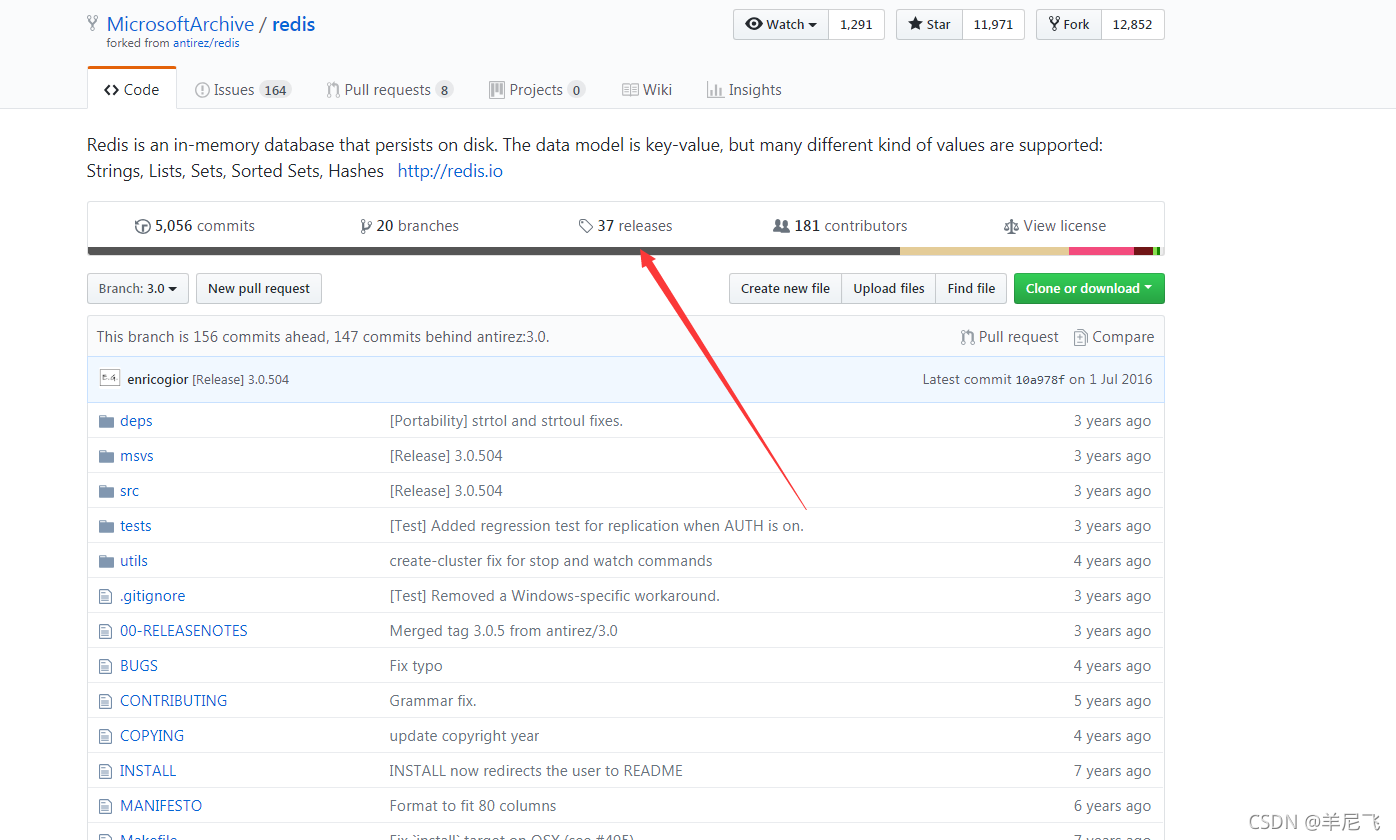This screenshot has height=840, width=1396.
Task: Open the 'Fix typo' commit message
Action: [x=416, y=666]
